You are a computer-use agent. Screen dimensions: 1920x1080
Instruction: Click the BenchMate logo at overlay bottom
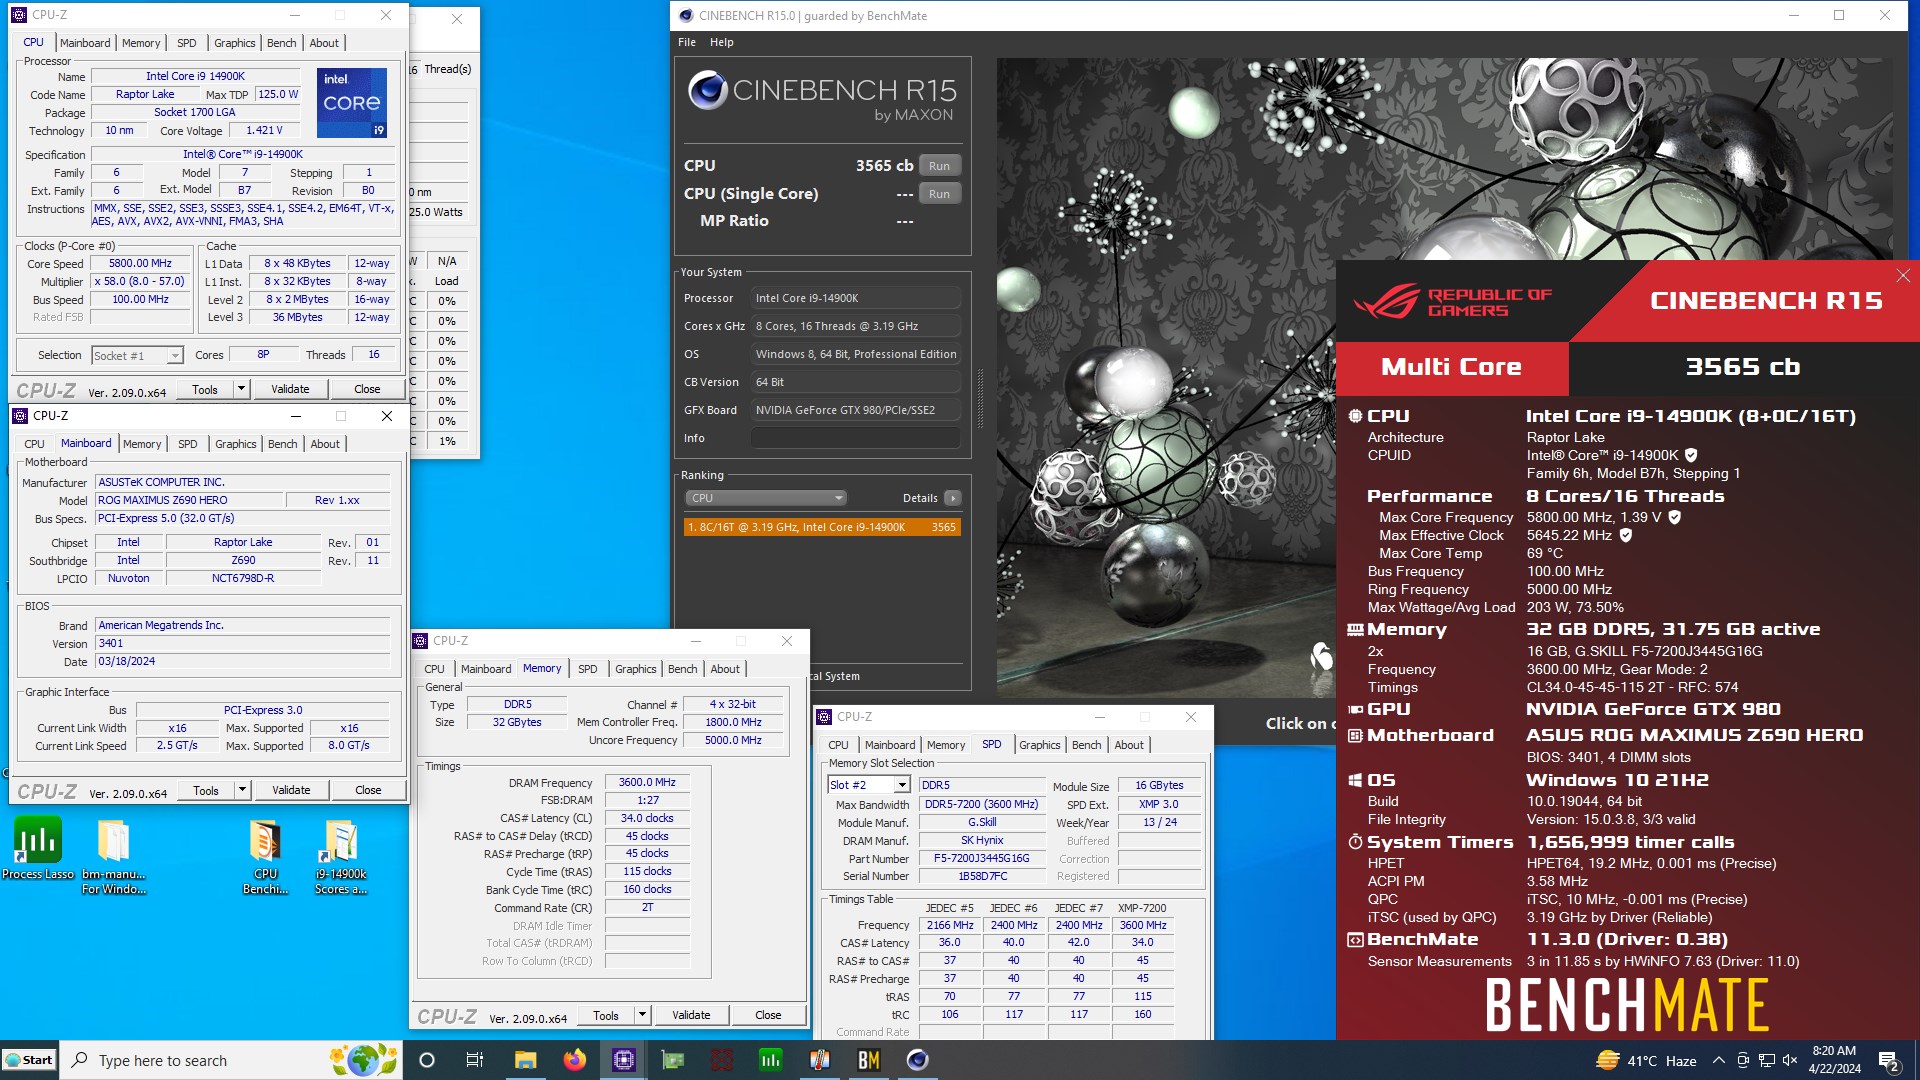click(x=1627, y=1005)
